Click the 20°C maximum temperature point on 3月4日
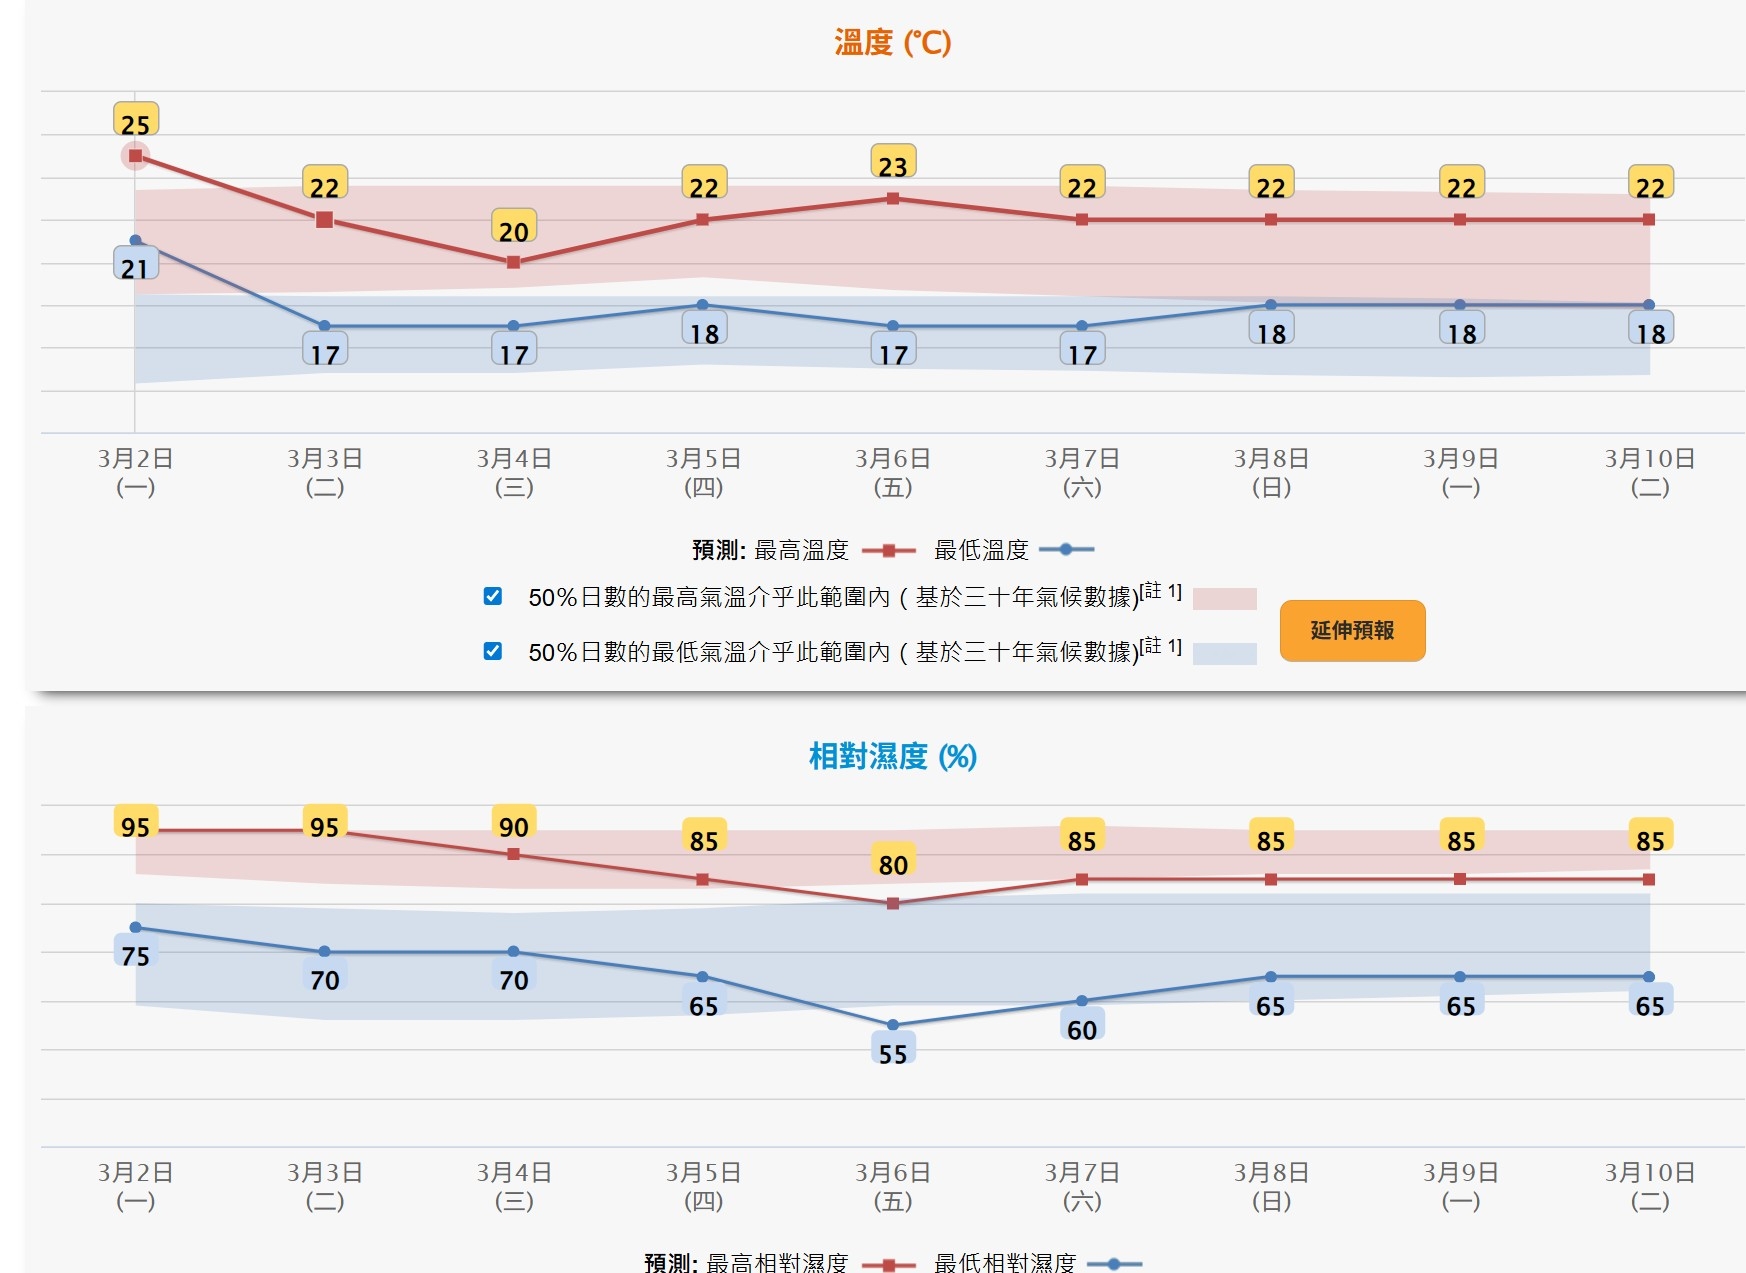1746x1273 pixels. point(513,262)
